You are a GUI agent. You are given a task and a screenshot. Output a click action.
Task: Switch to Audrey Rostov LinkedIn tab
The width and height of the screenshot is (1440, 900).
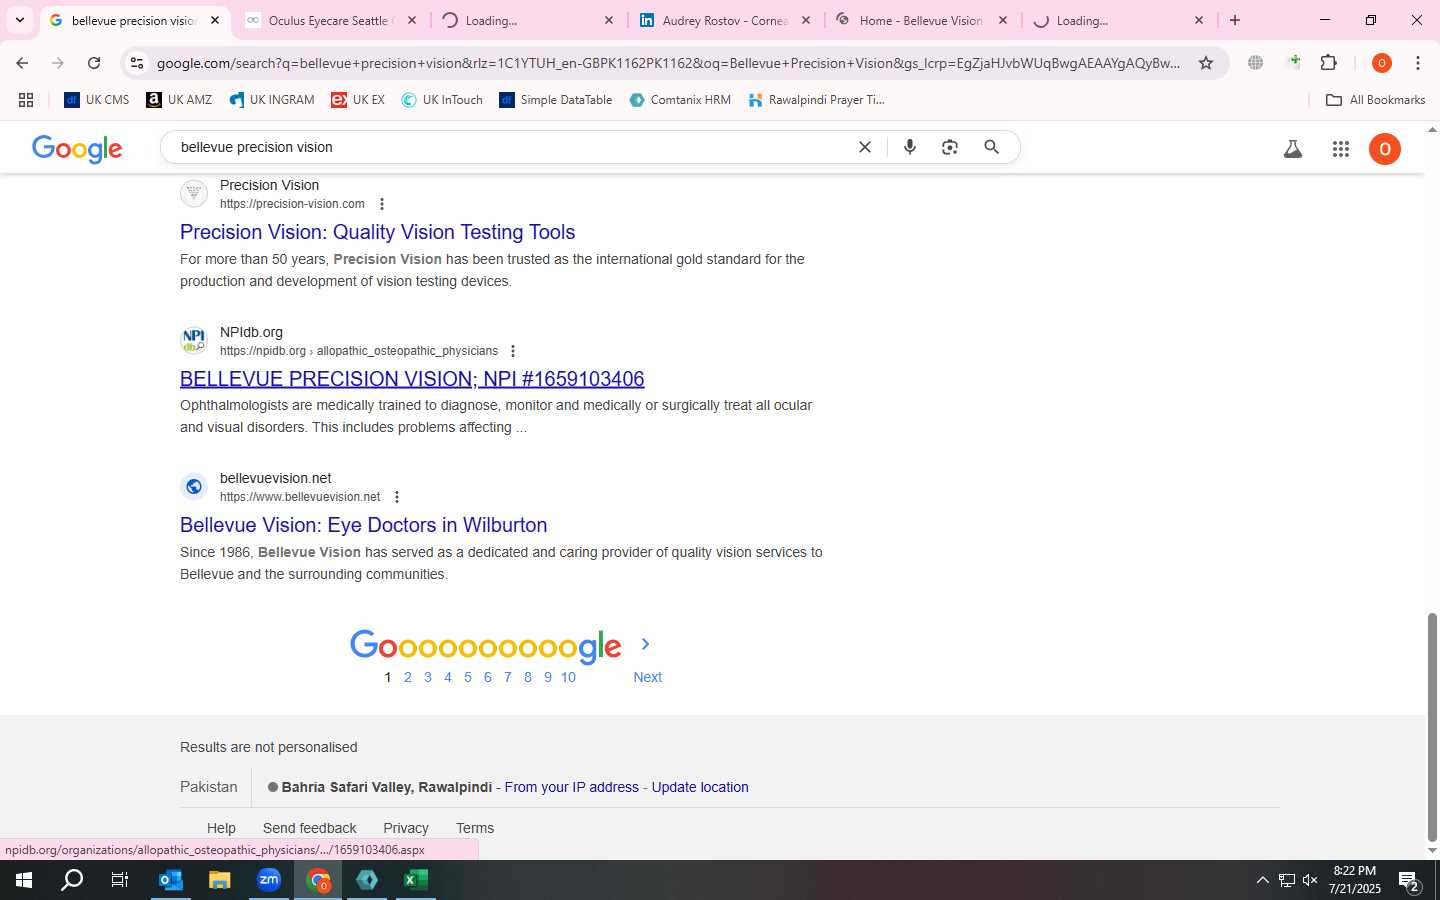tap(725, 20)
